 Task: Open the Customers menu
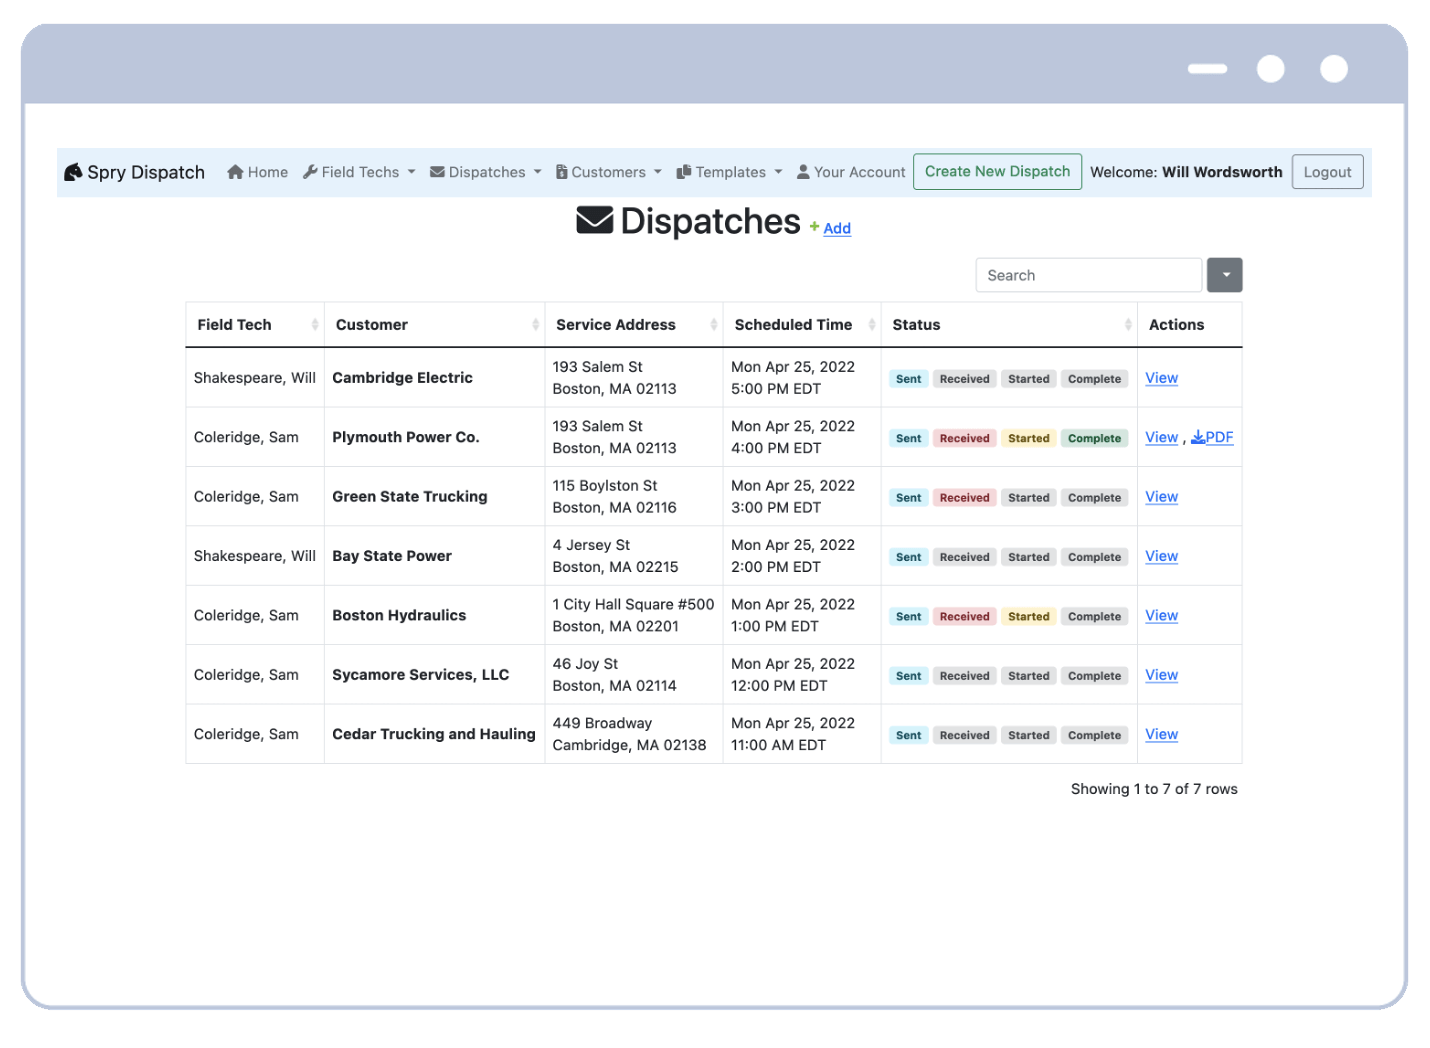click(609, 172)
